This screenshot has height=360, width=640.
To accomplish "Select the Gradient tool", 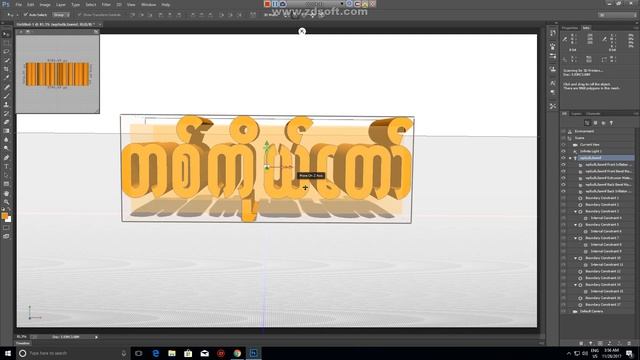I will point(6,131).
